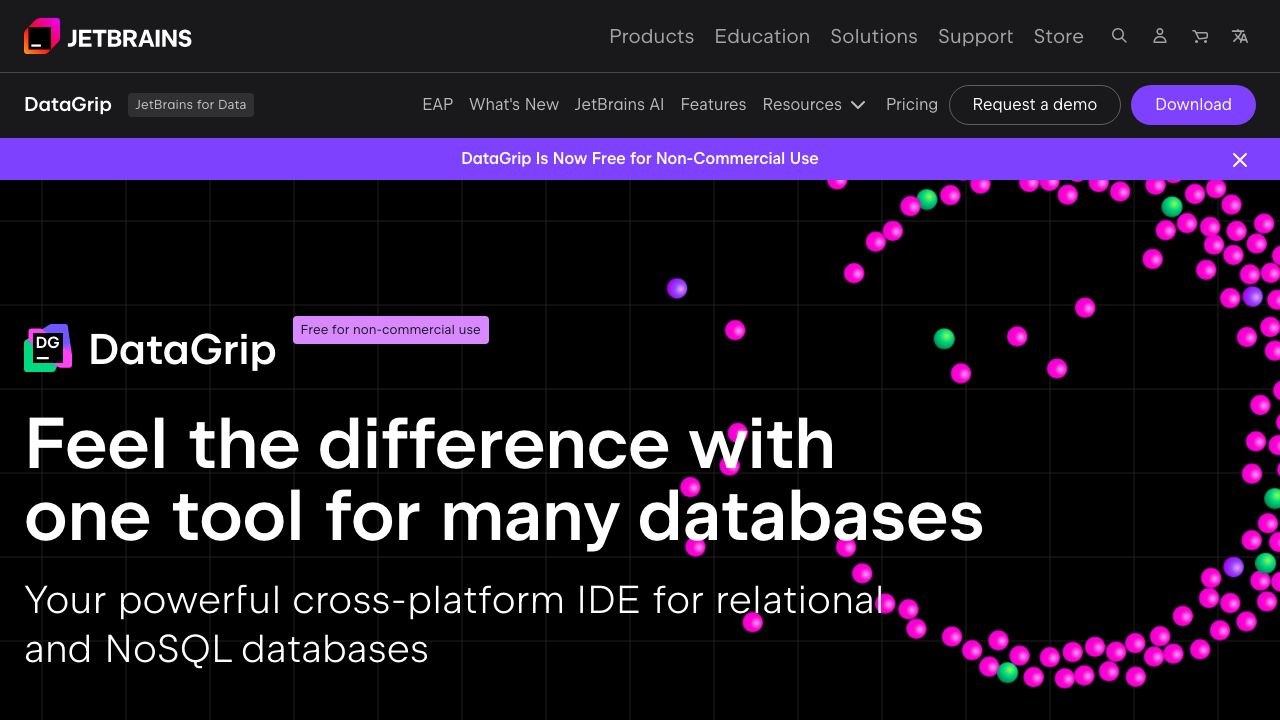
Task: Click the DataGrip DG logo icon
Action: (48, 348)
